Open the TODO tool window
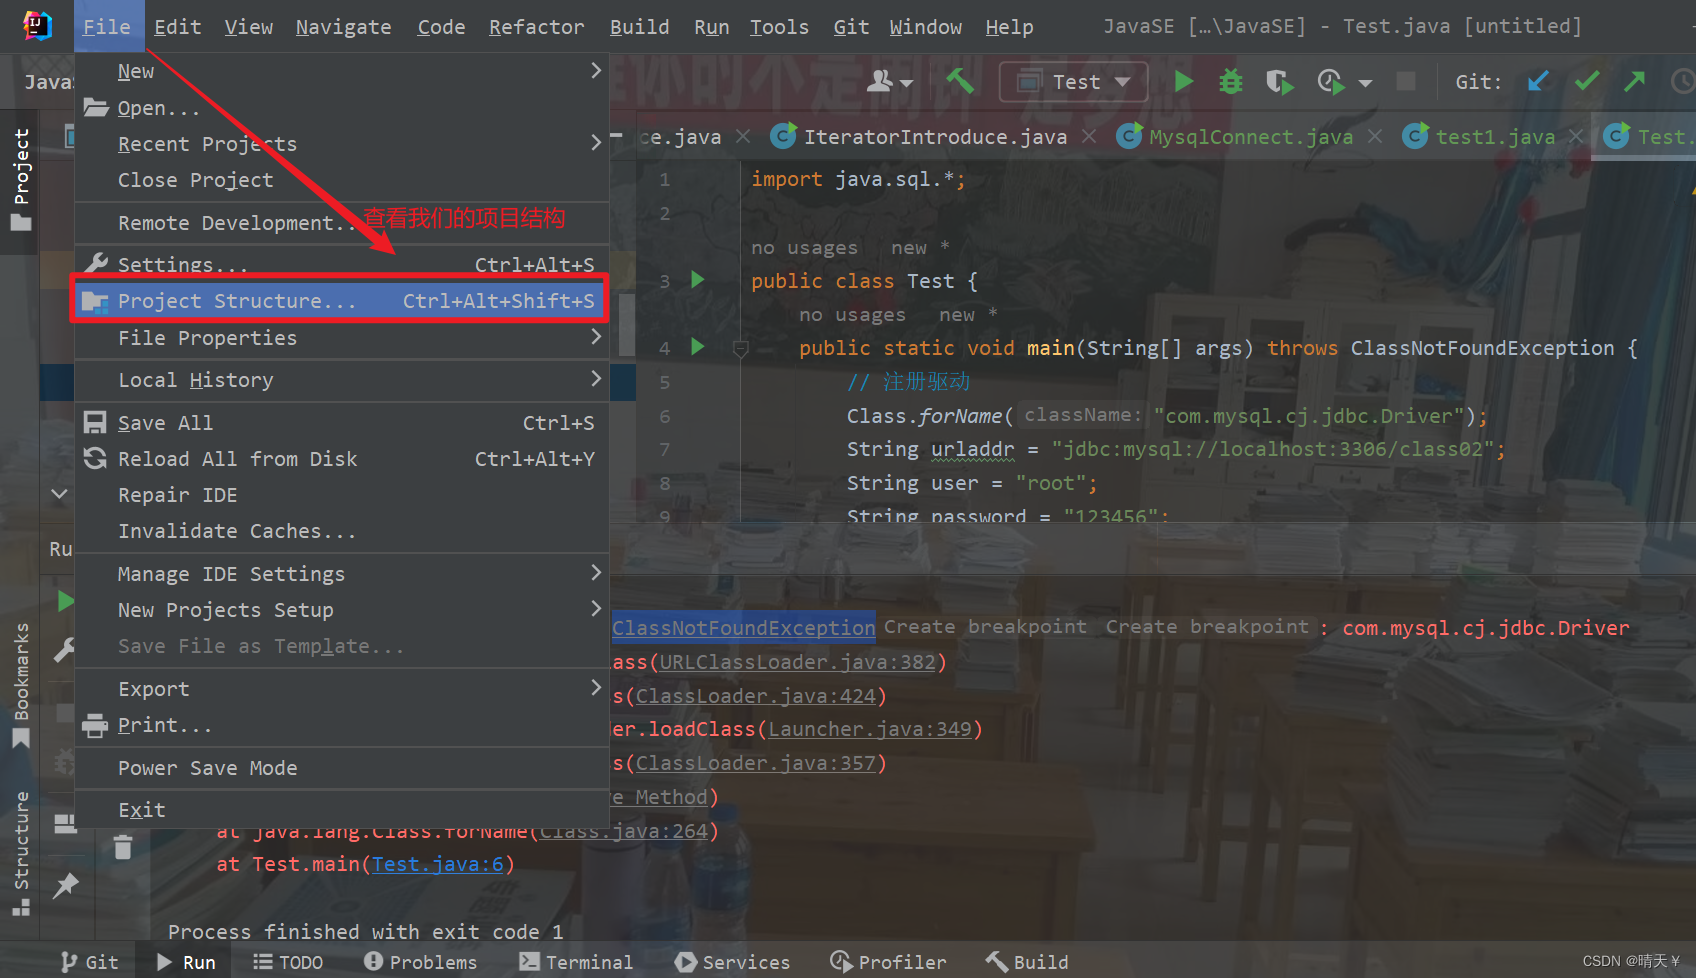The height and width of the screenshot is (978, 1696). [x=288, y=961]
